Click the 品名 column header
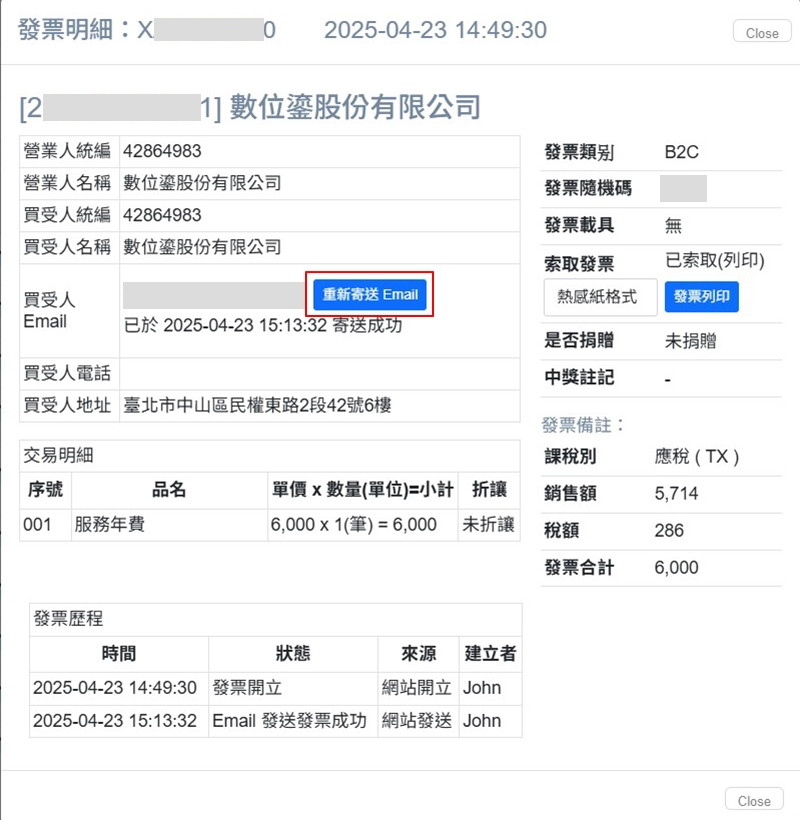 coord(169,490)
